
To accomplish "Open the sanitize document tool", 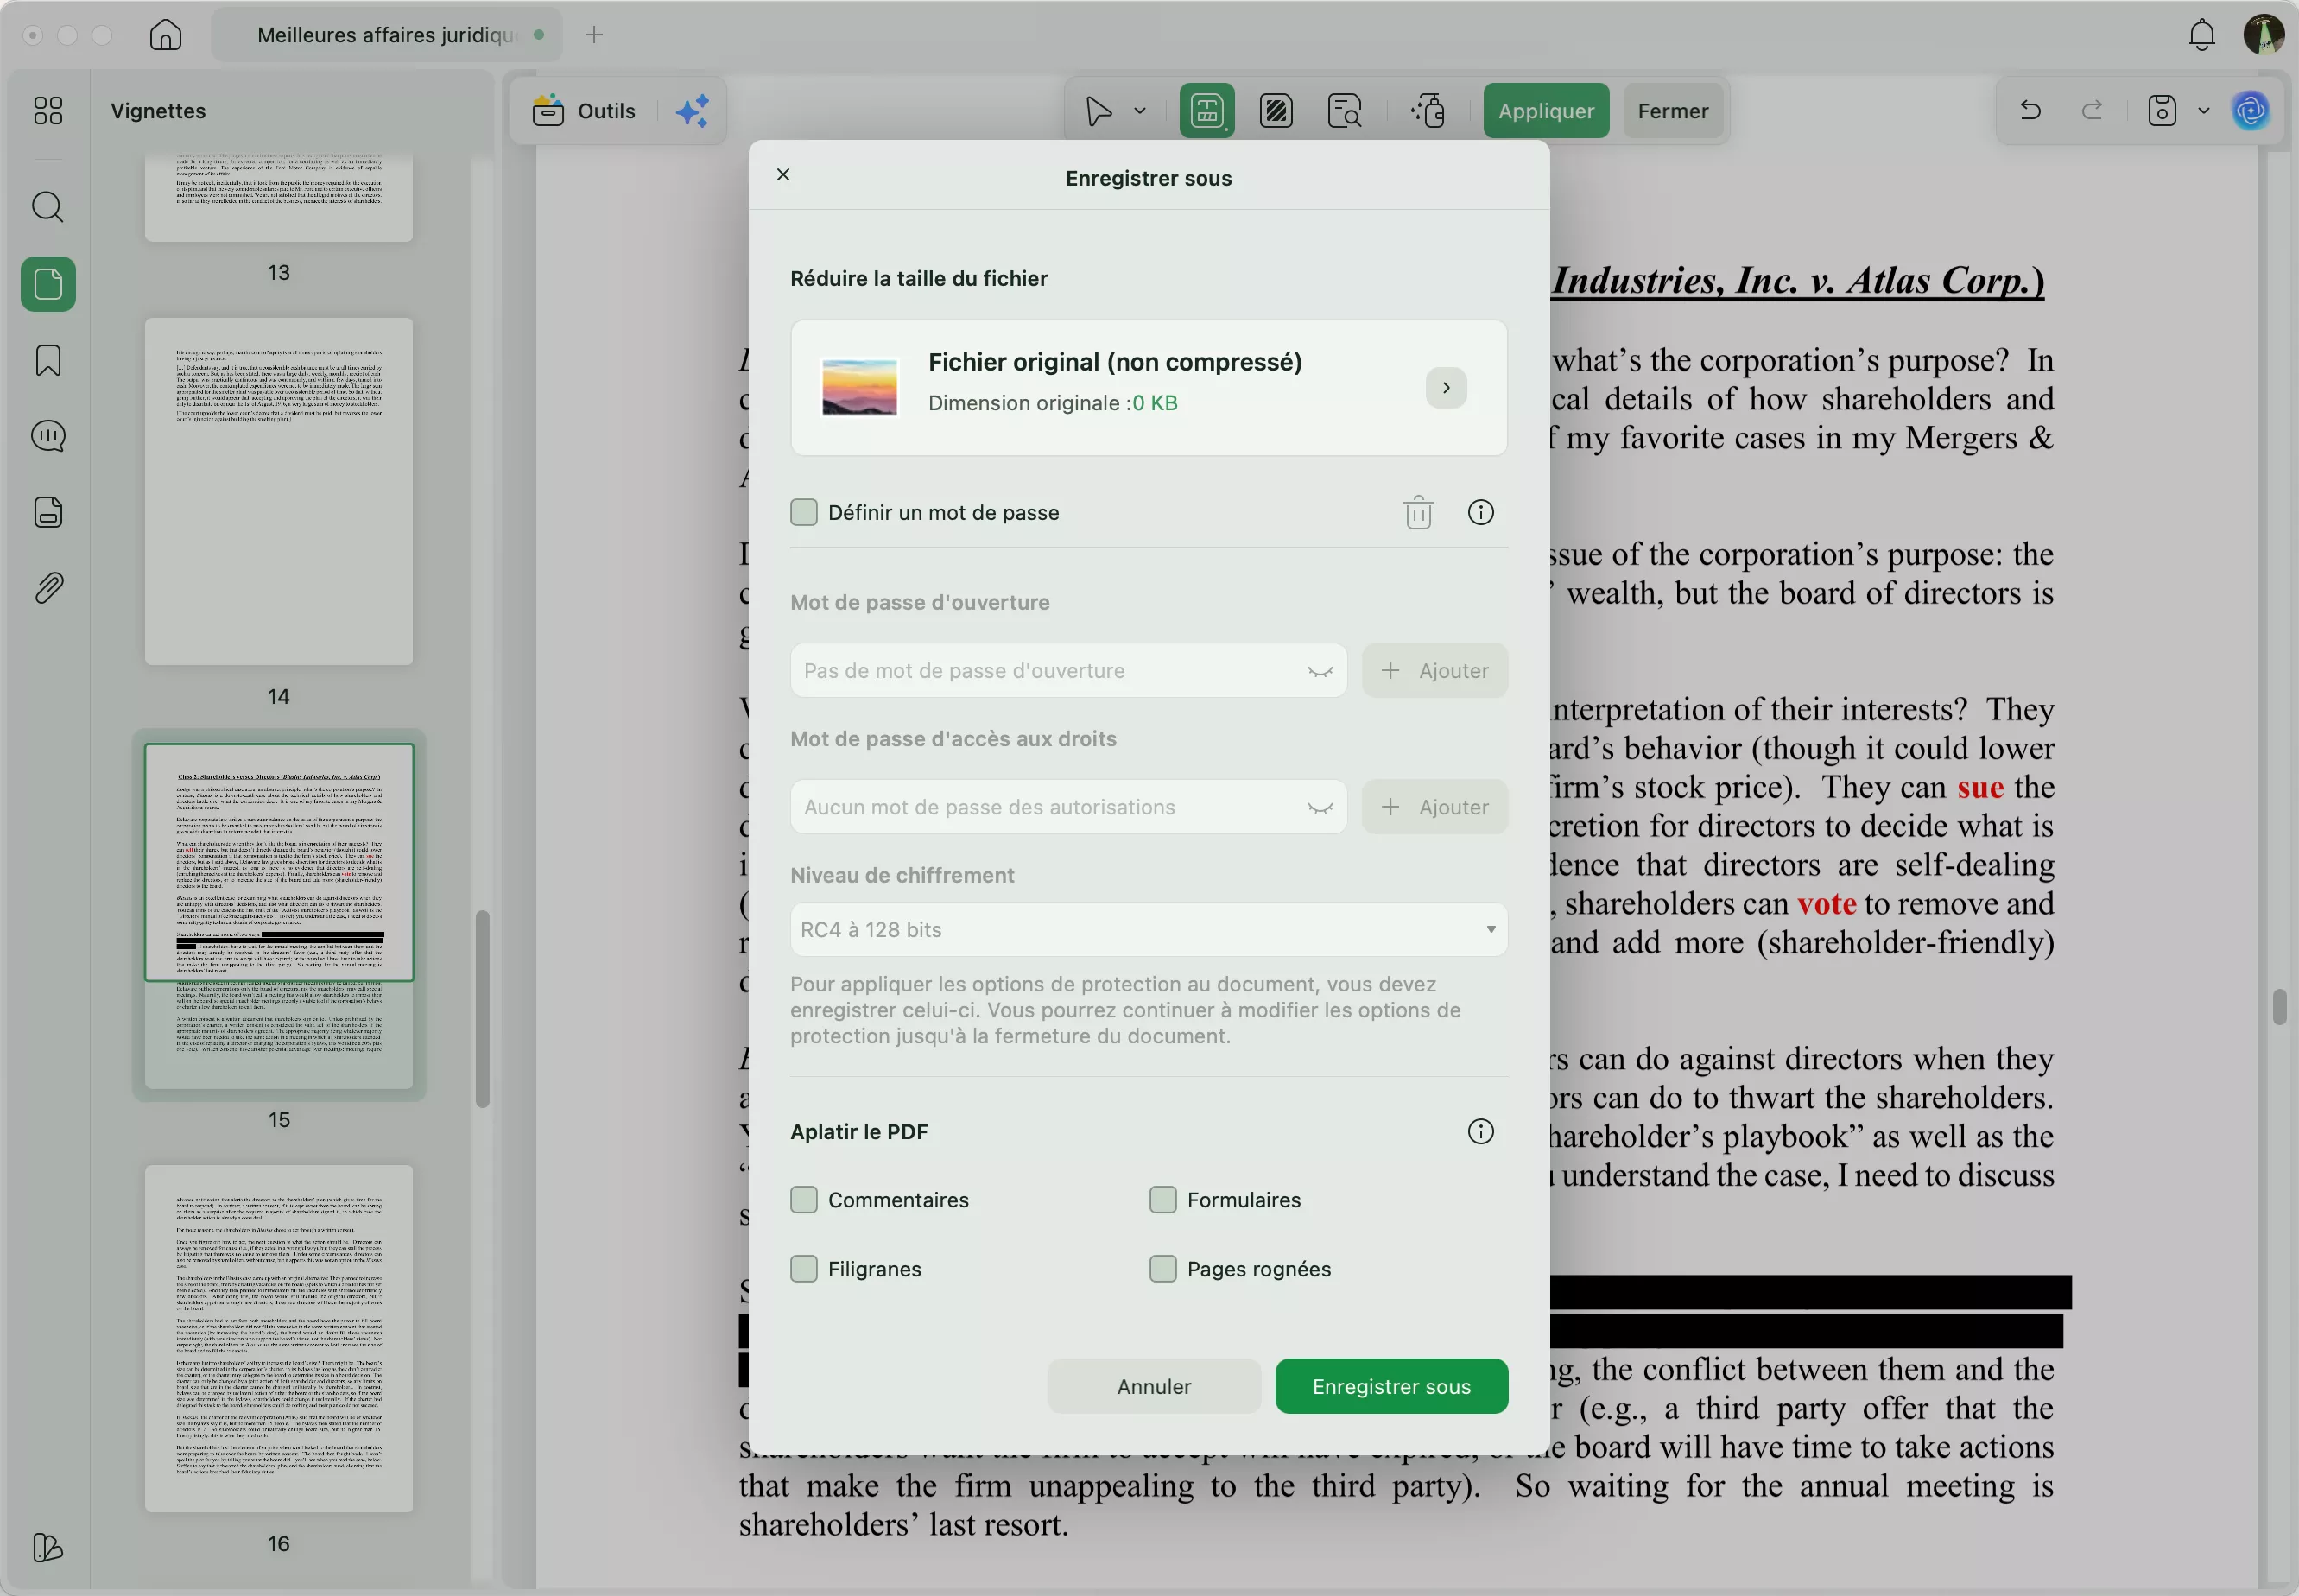I will (1426, 110).
